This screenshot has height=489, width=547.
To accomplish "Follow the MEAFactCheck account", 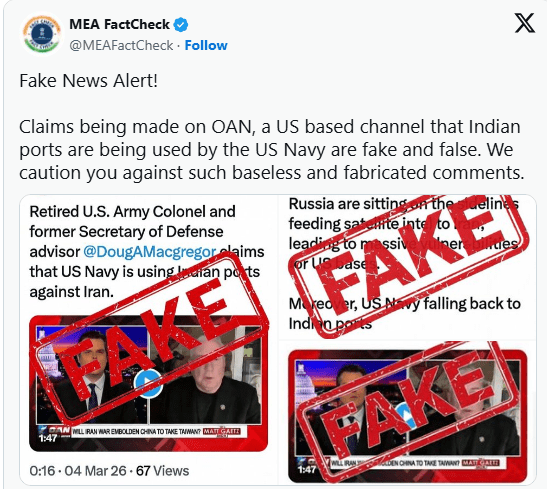I will [x=206, y=45].
